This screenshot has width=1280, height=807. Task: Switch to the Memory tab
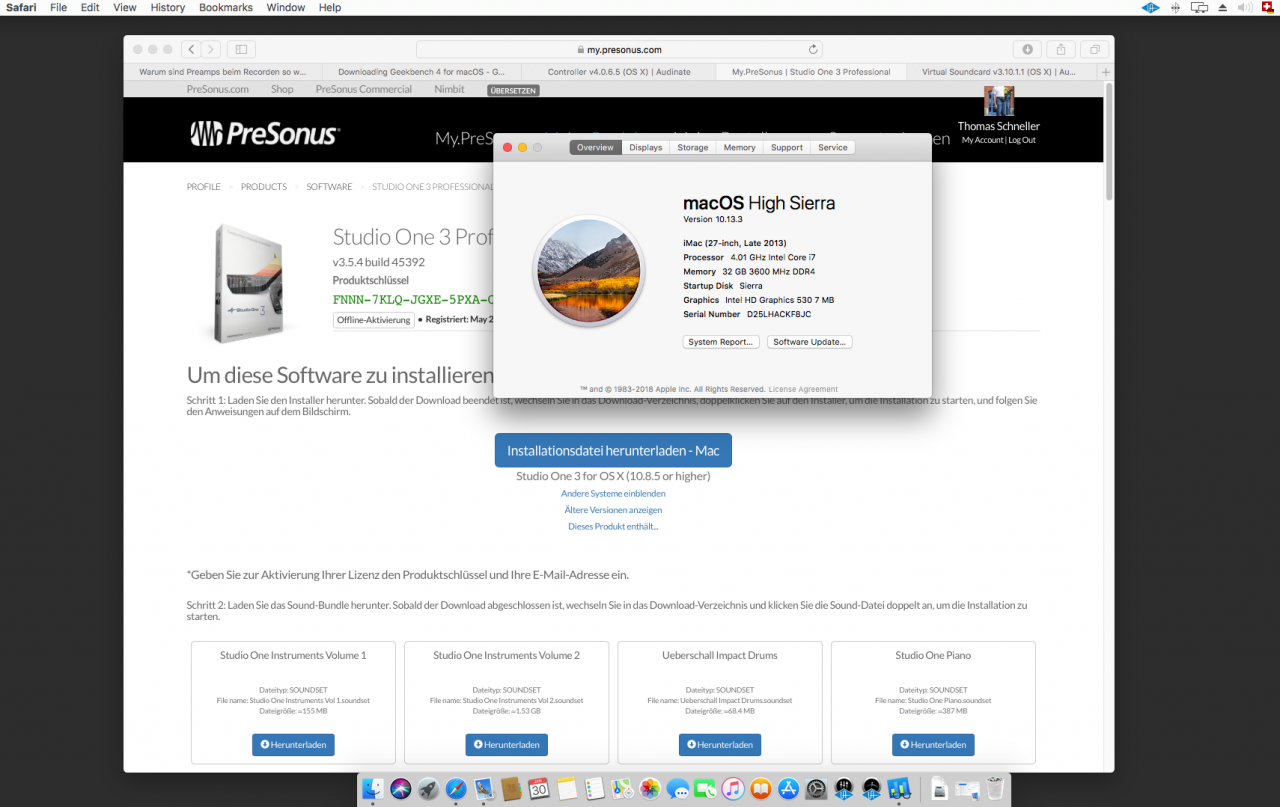coord(740,148)
